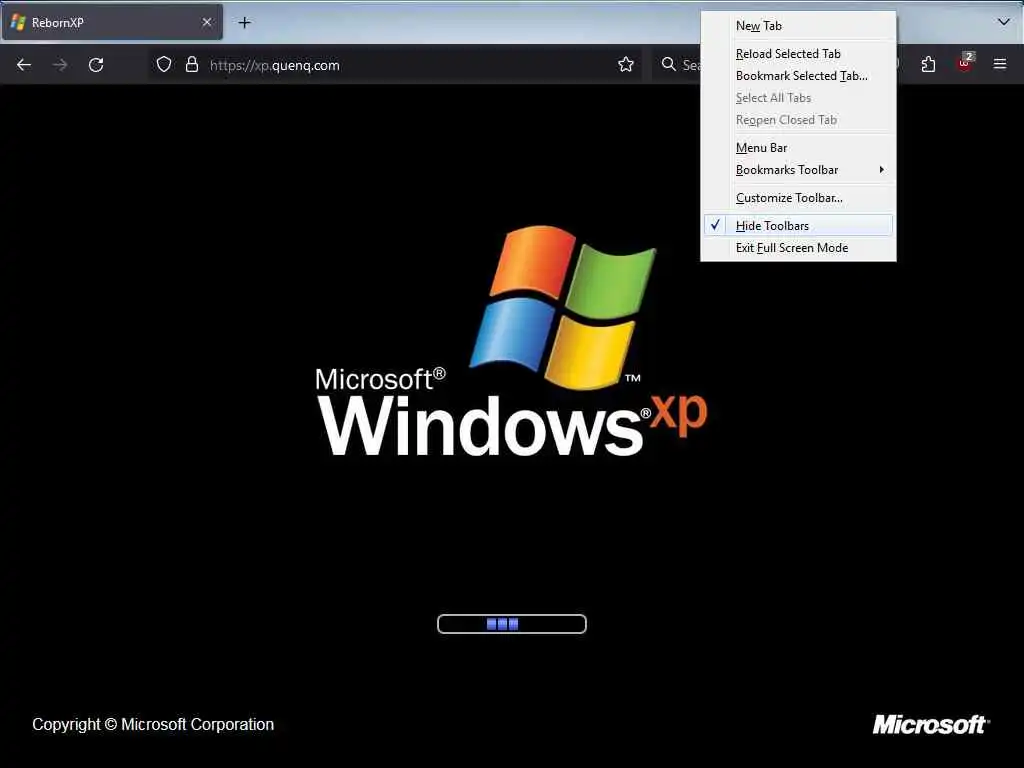Click Reopen Closed Tab entry
Viewport: 1024px width, 768px height.
coord(798,120)
